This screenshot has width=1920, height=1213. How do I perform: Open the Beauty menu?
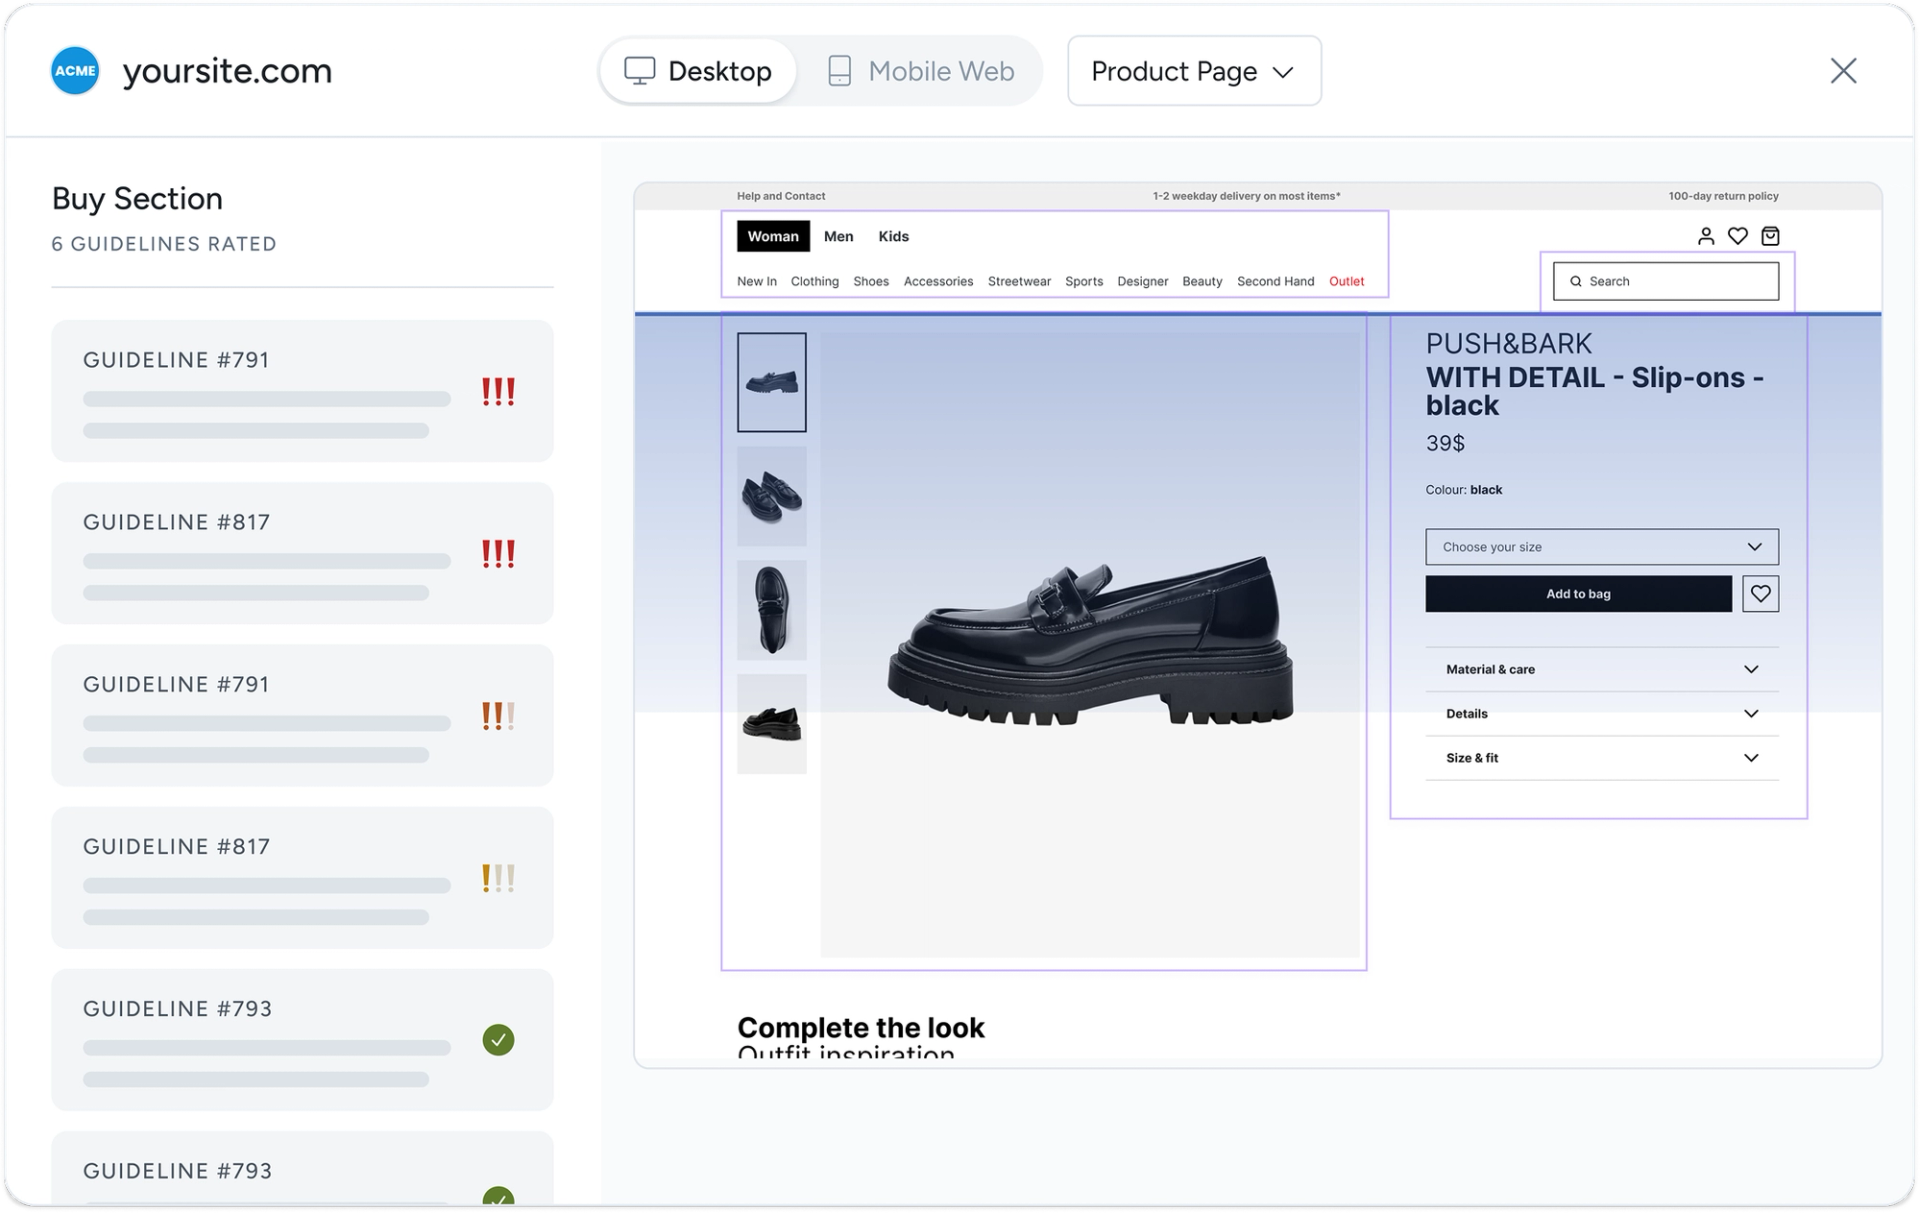pos(1202,281)
